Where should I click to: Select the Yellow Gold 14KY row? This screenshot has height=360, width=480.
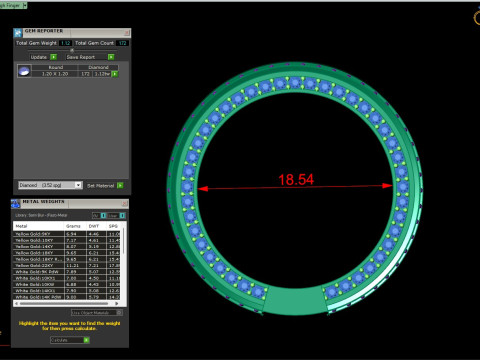tap(67, 247)
